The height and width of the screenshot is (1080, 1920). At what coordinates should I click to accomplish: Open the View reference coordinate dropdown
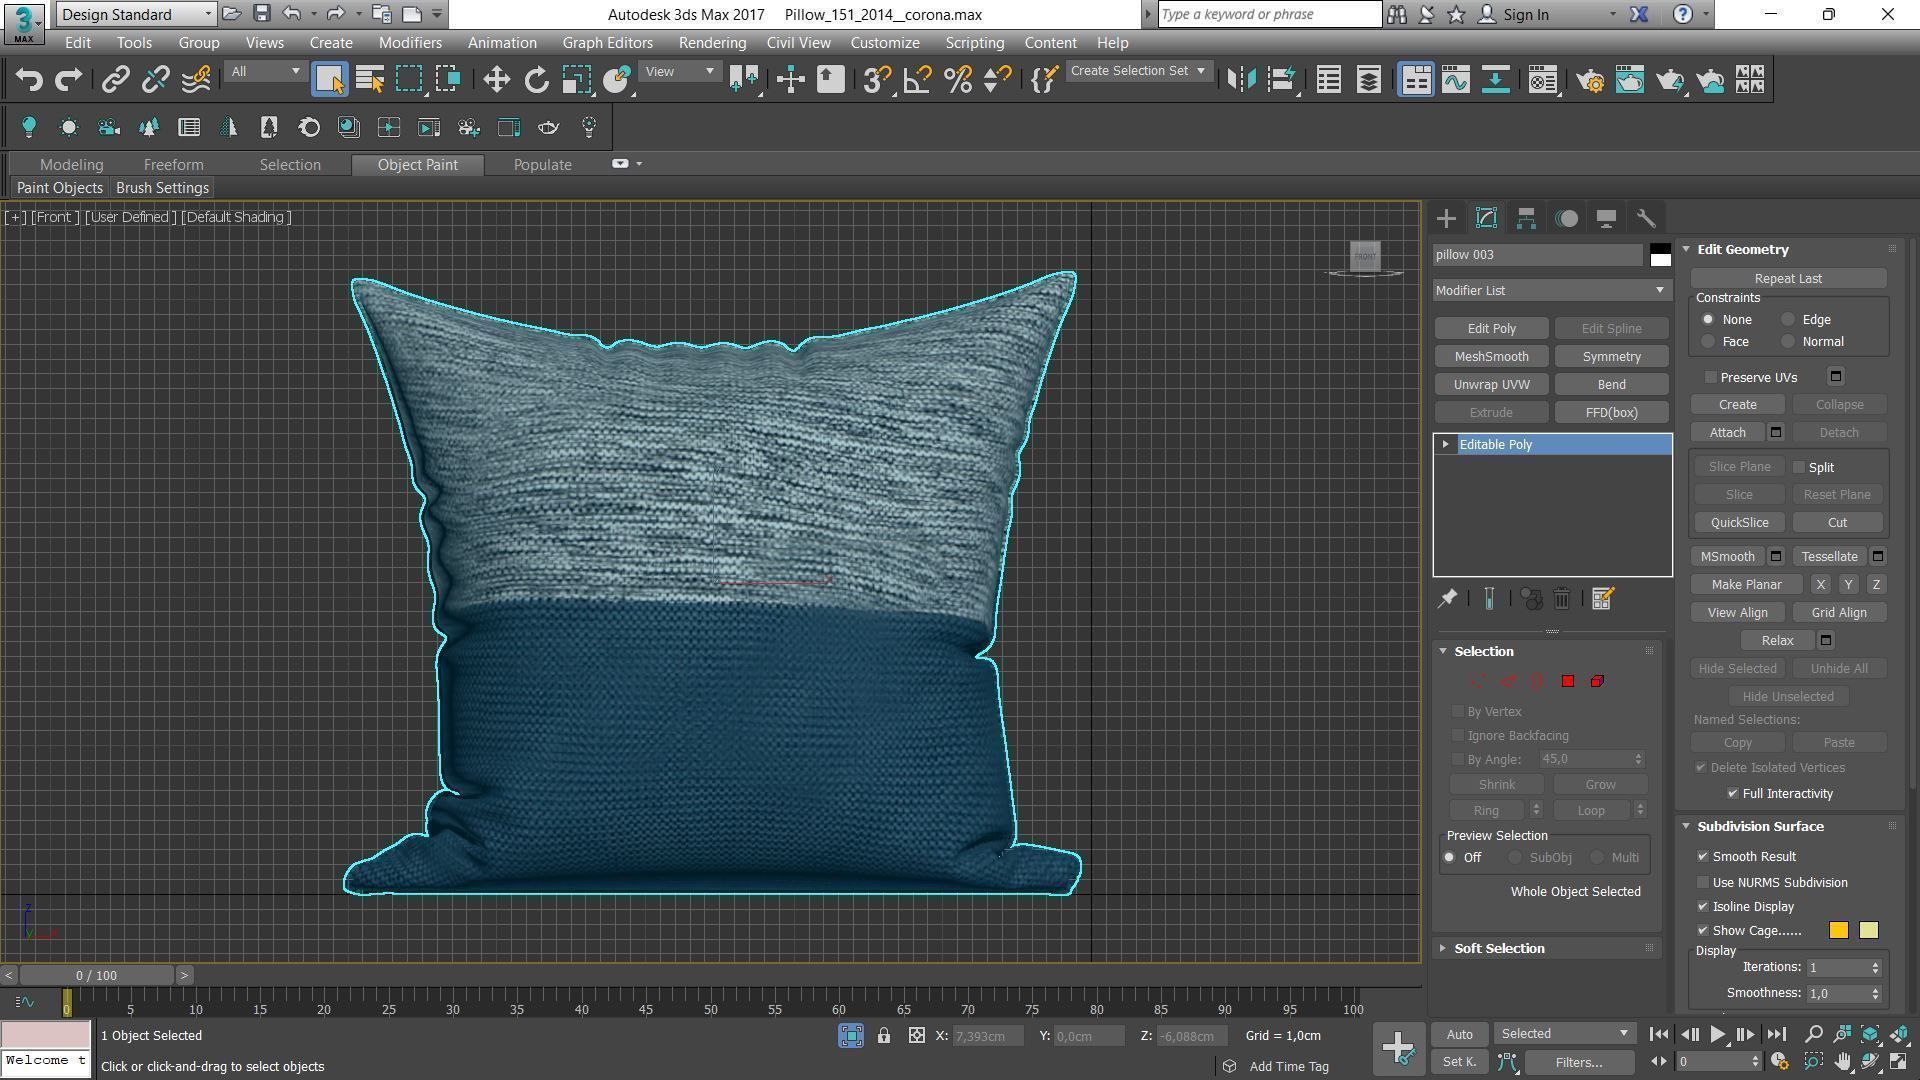[x=680, y=72]
